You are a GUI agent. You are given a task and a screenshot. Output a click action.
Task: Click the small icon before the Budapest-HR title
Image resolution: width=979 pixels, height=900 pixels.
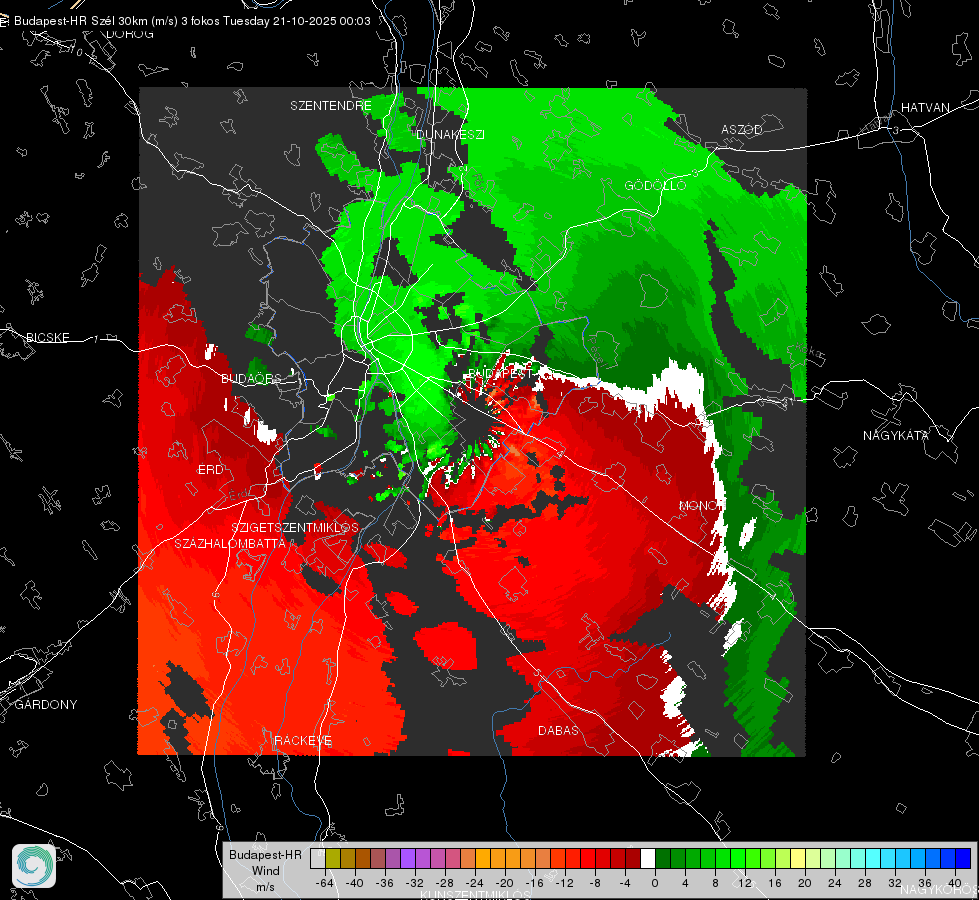(4, 21)
